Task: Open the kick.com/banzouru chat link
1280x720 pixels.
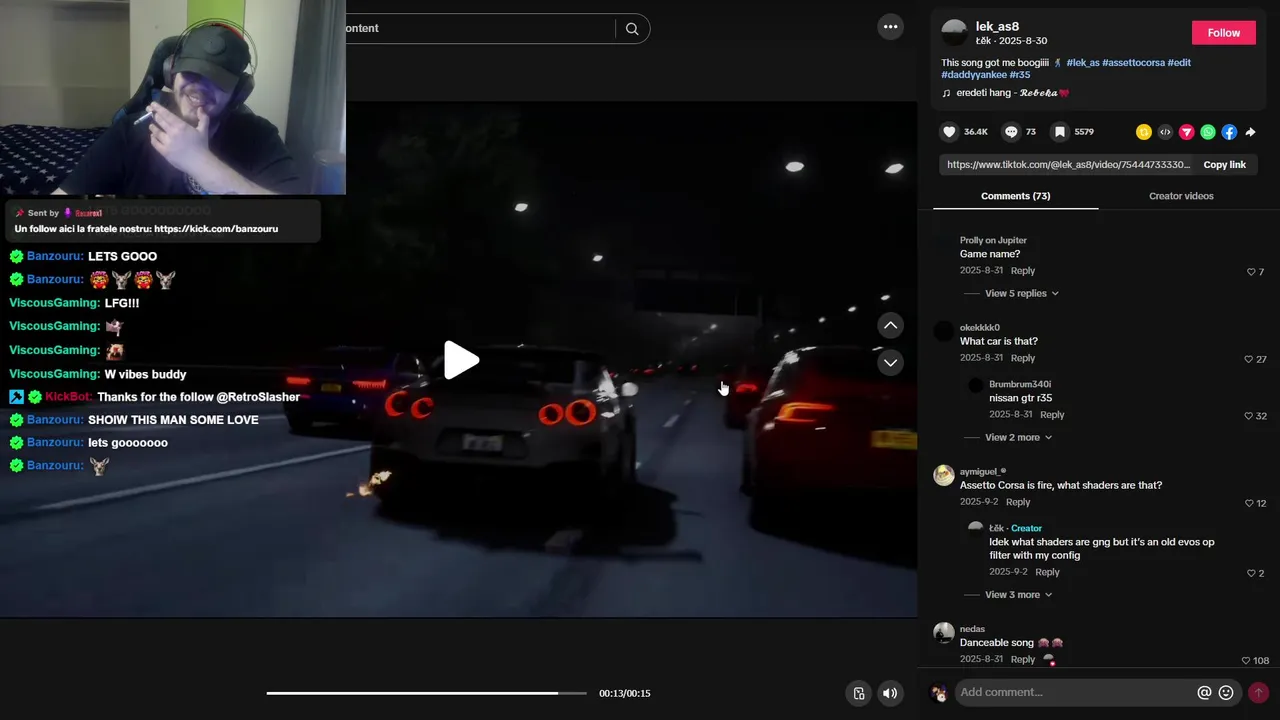Action: point(216,229)
